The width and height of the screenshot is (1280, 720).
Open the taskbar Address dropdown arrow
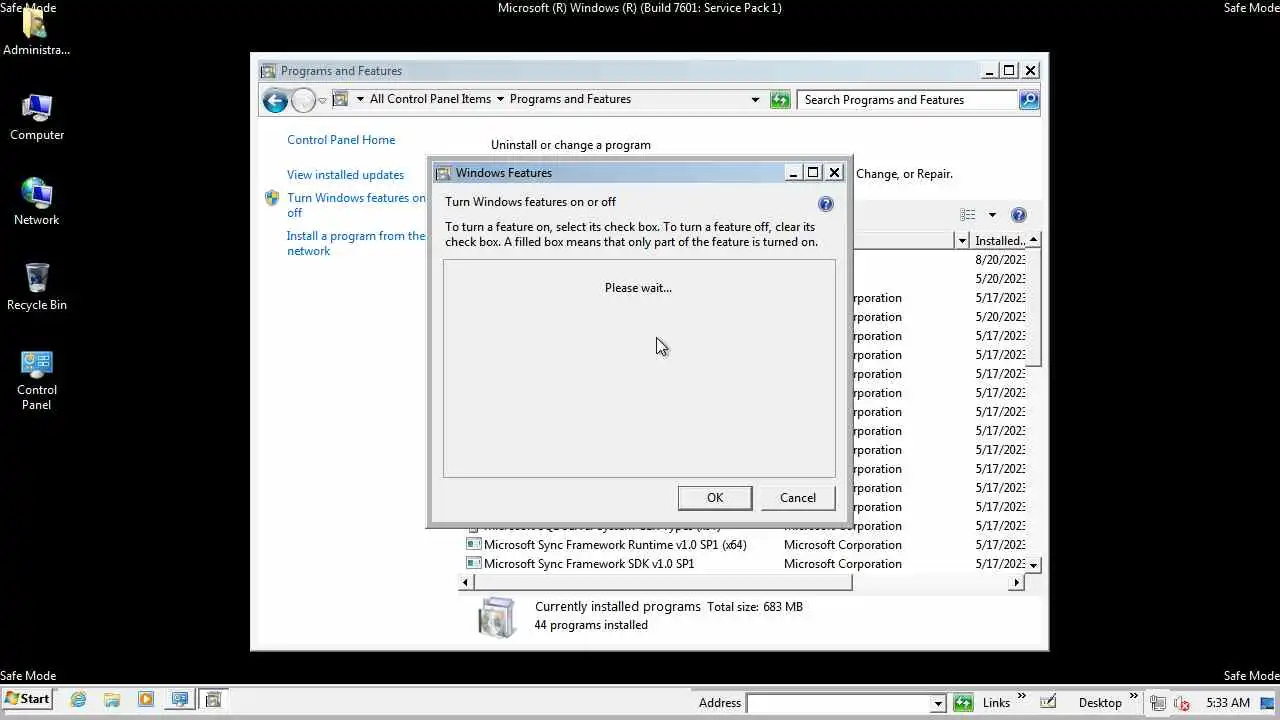938,703
